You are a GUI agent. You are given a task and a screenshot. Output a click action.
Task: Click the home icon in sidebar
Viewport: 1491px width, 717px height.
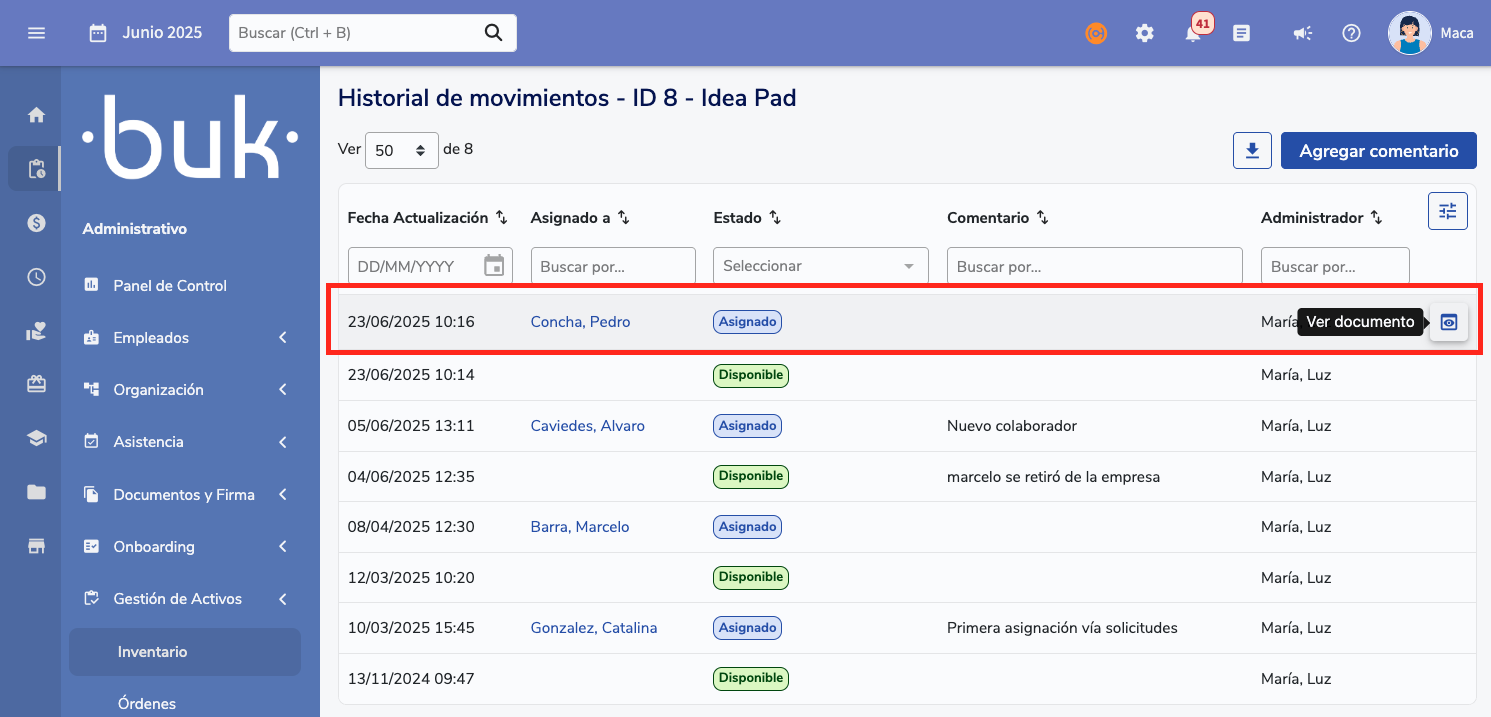coord(37,115)
